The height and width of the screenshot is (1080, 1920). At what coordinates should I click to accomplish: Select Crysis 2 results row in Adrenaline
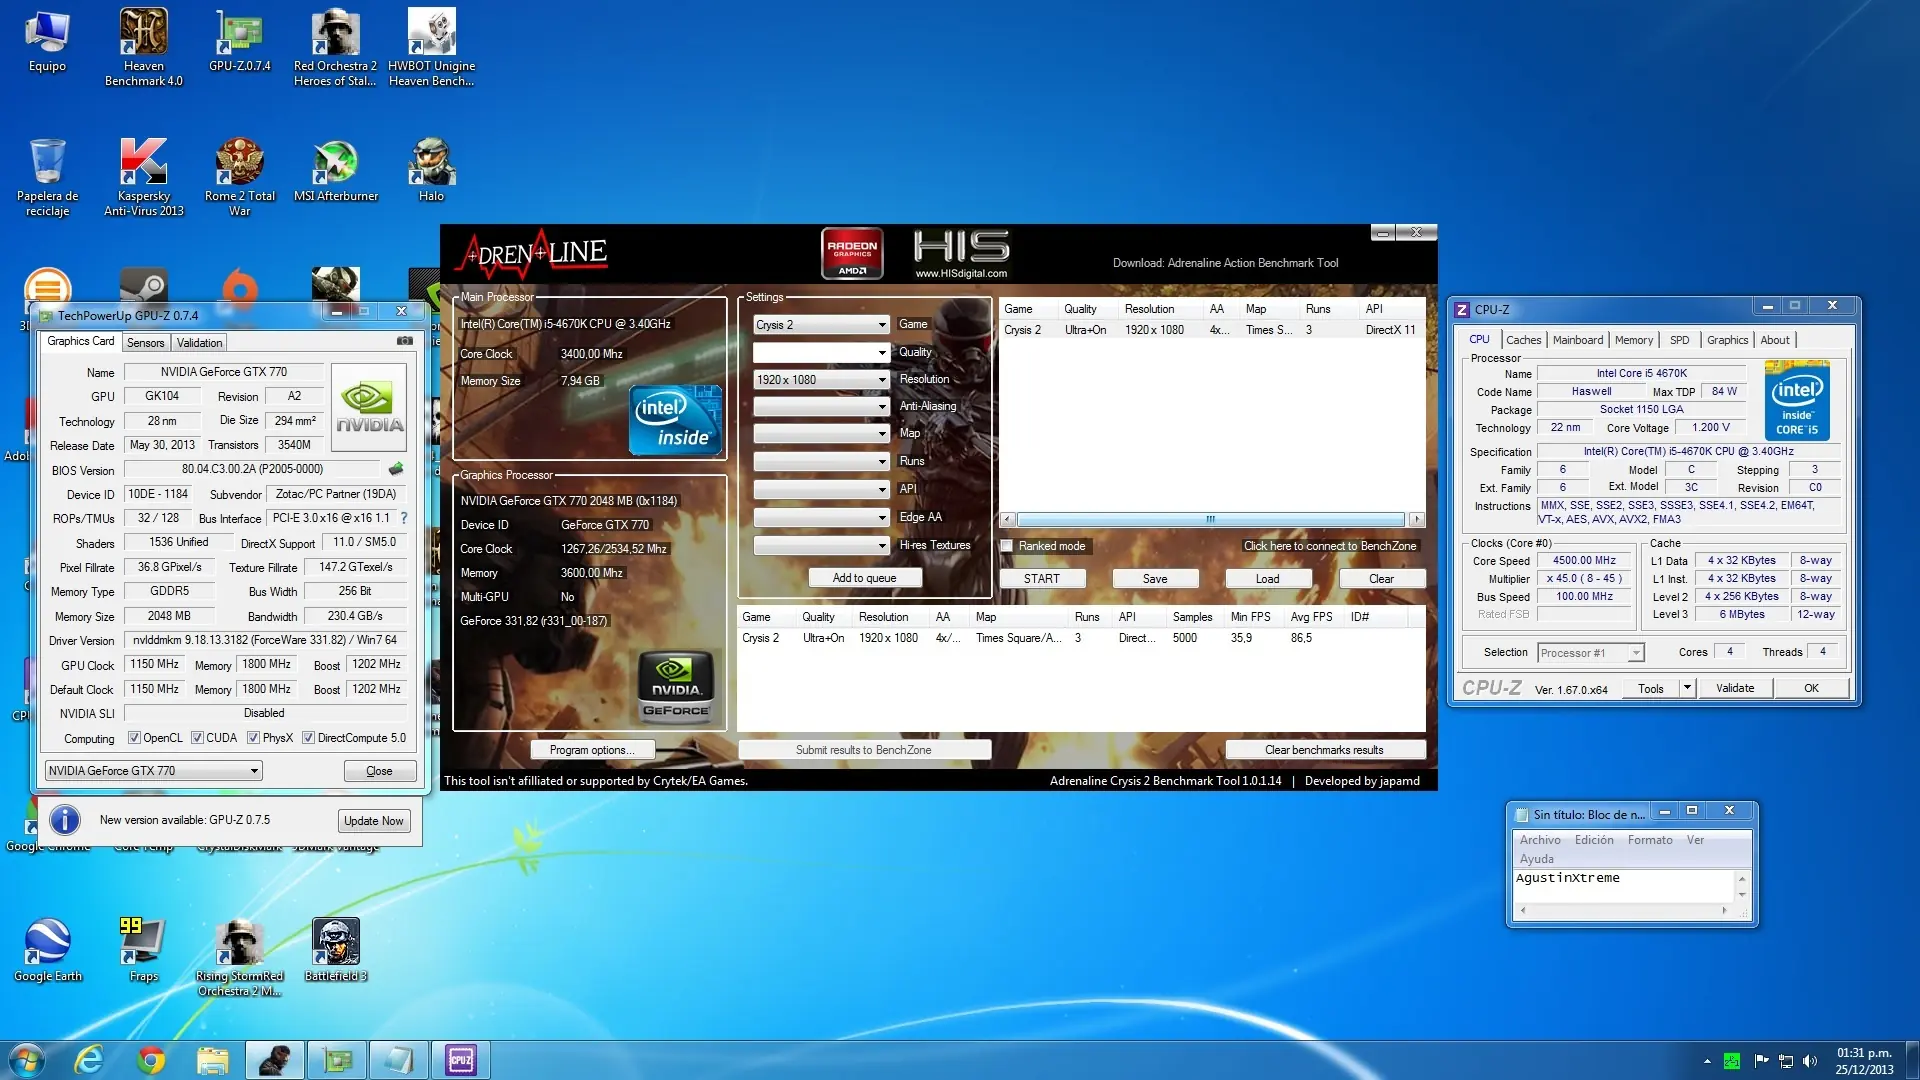click(x=1081, y=638)
